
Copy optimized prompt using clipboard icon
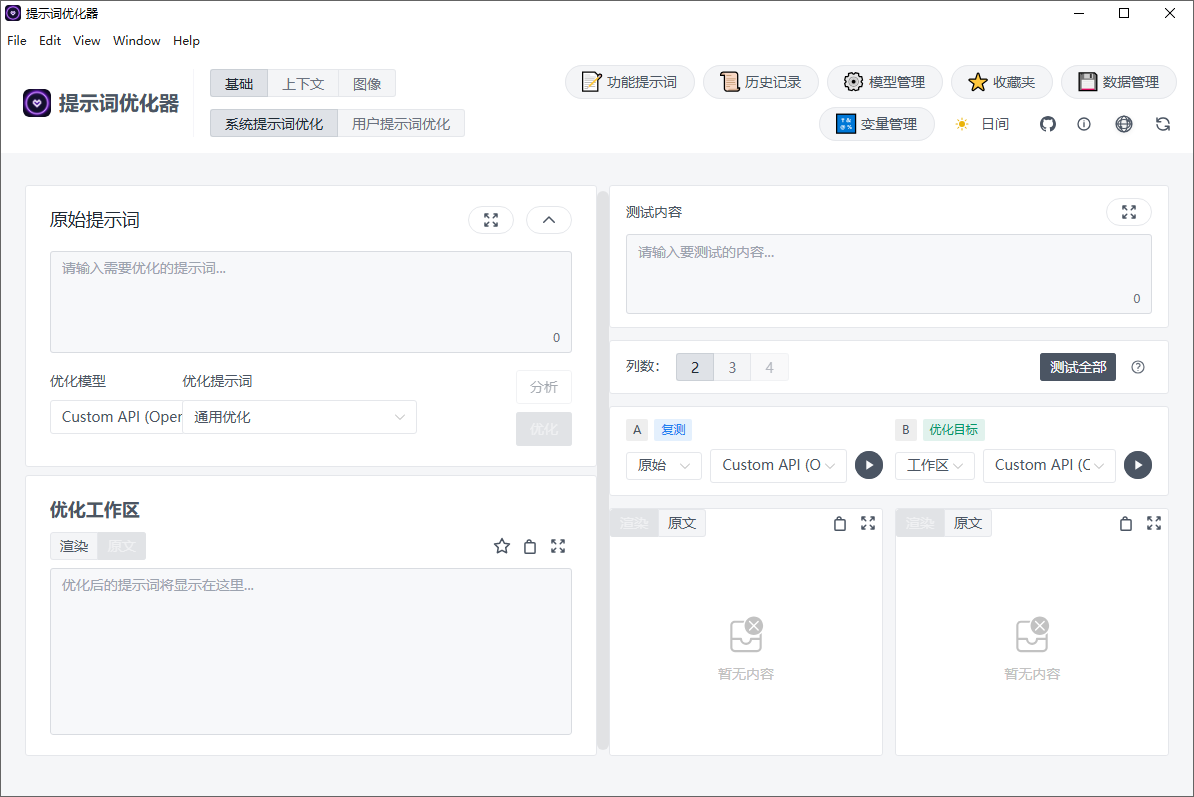[x=530, y=546]
